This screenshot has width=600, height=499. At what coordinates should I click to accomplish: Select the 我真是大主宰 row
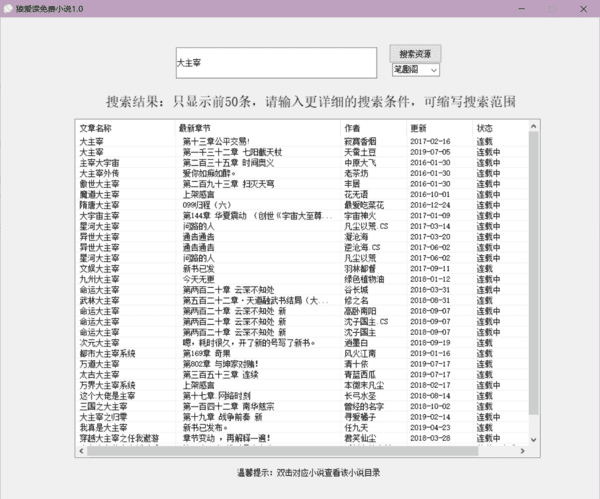coord(302,428)
